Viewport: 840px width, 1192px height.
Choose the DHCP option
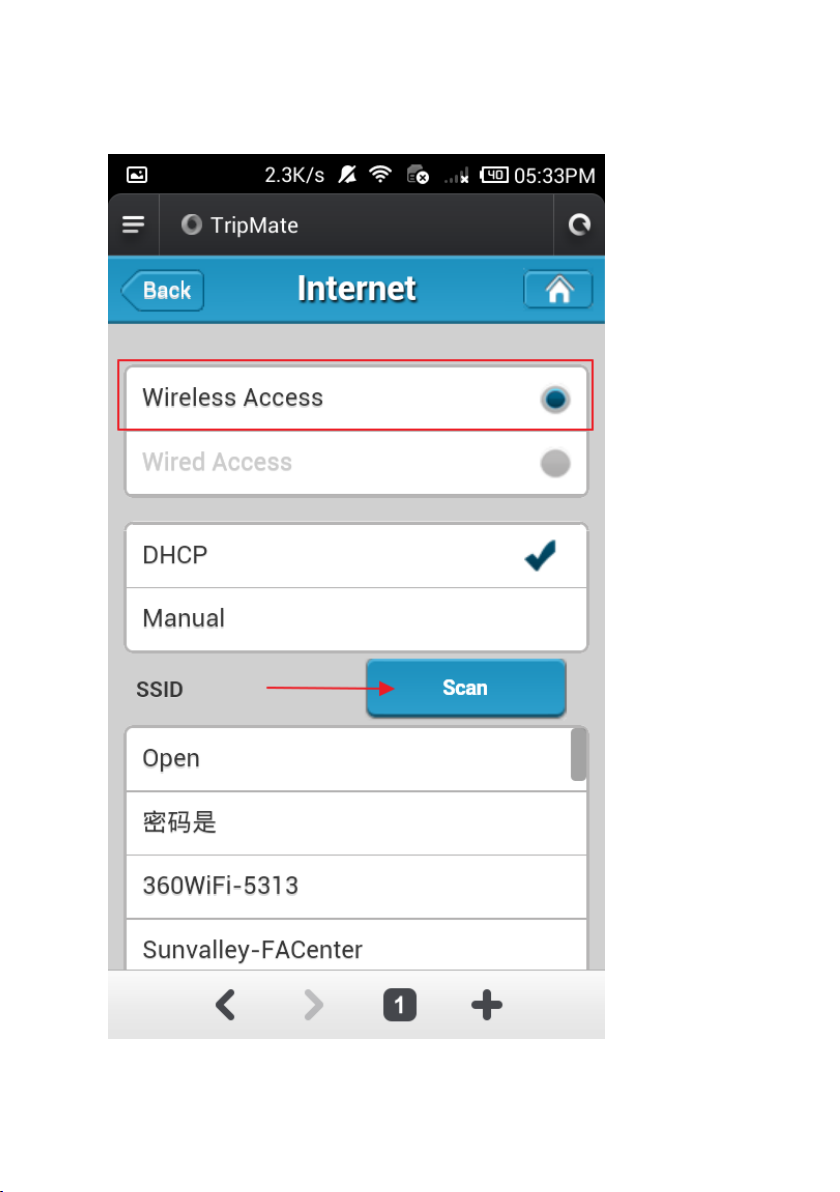357,555
